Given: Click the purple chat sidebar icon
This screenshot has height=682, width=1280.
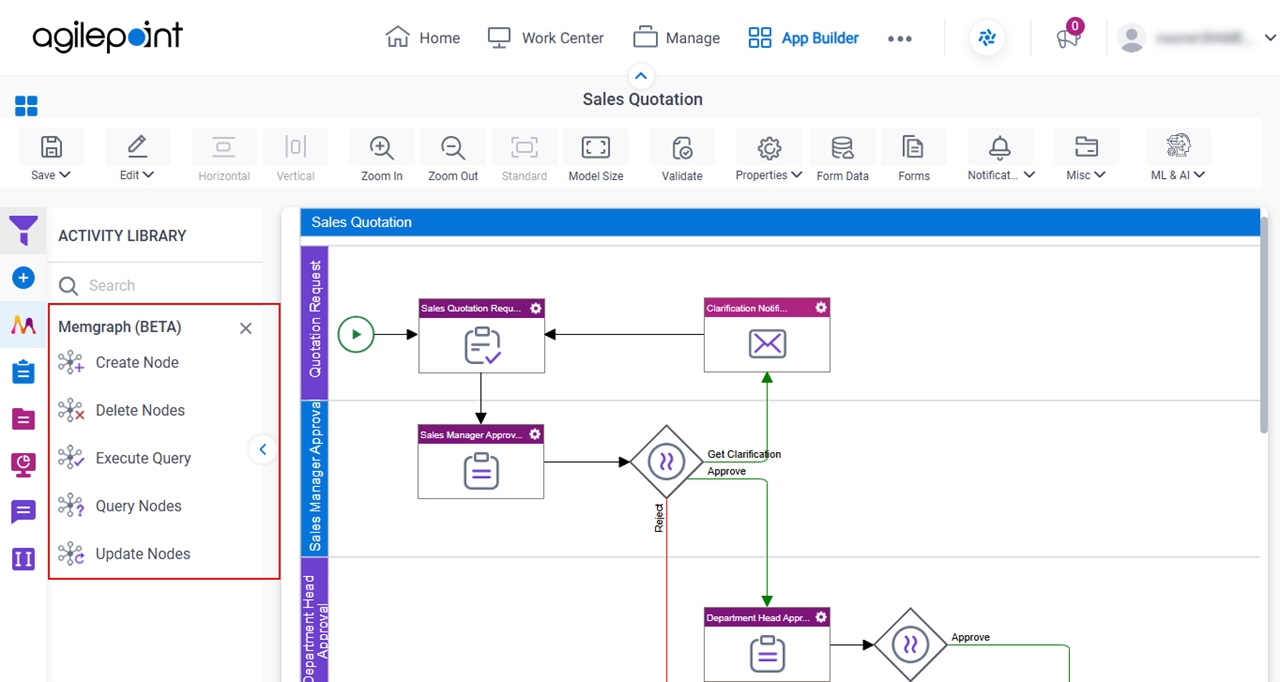Looking at the screenshot, I should [23, 512].
